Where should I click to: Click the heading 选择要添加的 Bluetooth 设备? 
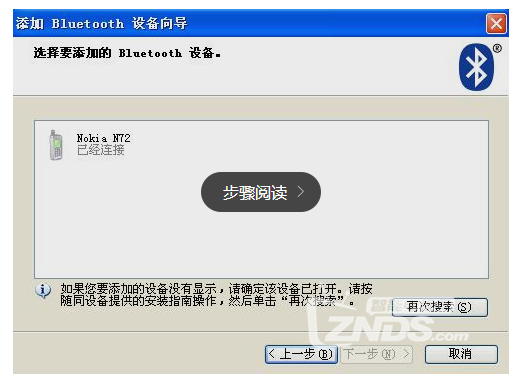tap(127, 53)
